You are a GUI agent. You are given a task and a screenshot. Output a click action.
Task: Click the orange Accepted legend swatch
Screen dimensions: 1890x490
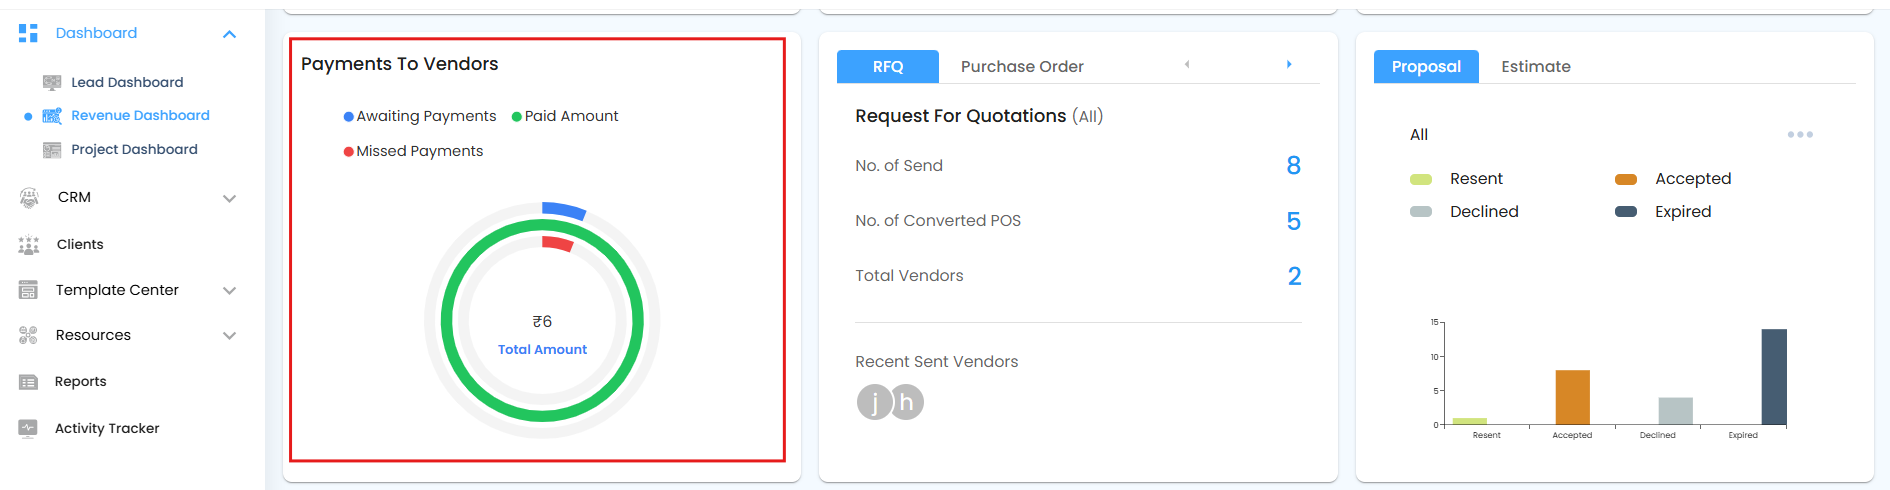(x=1626, y=179)
